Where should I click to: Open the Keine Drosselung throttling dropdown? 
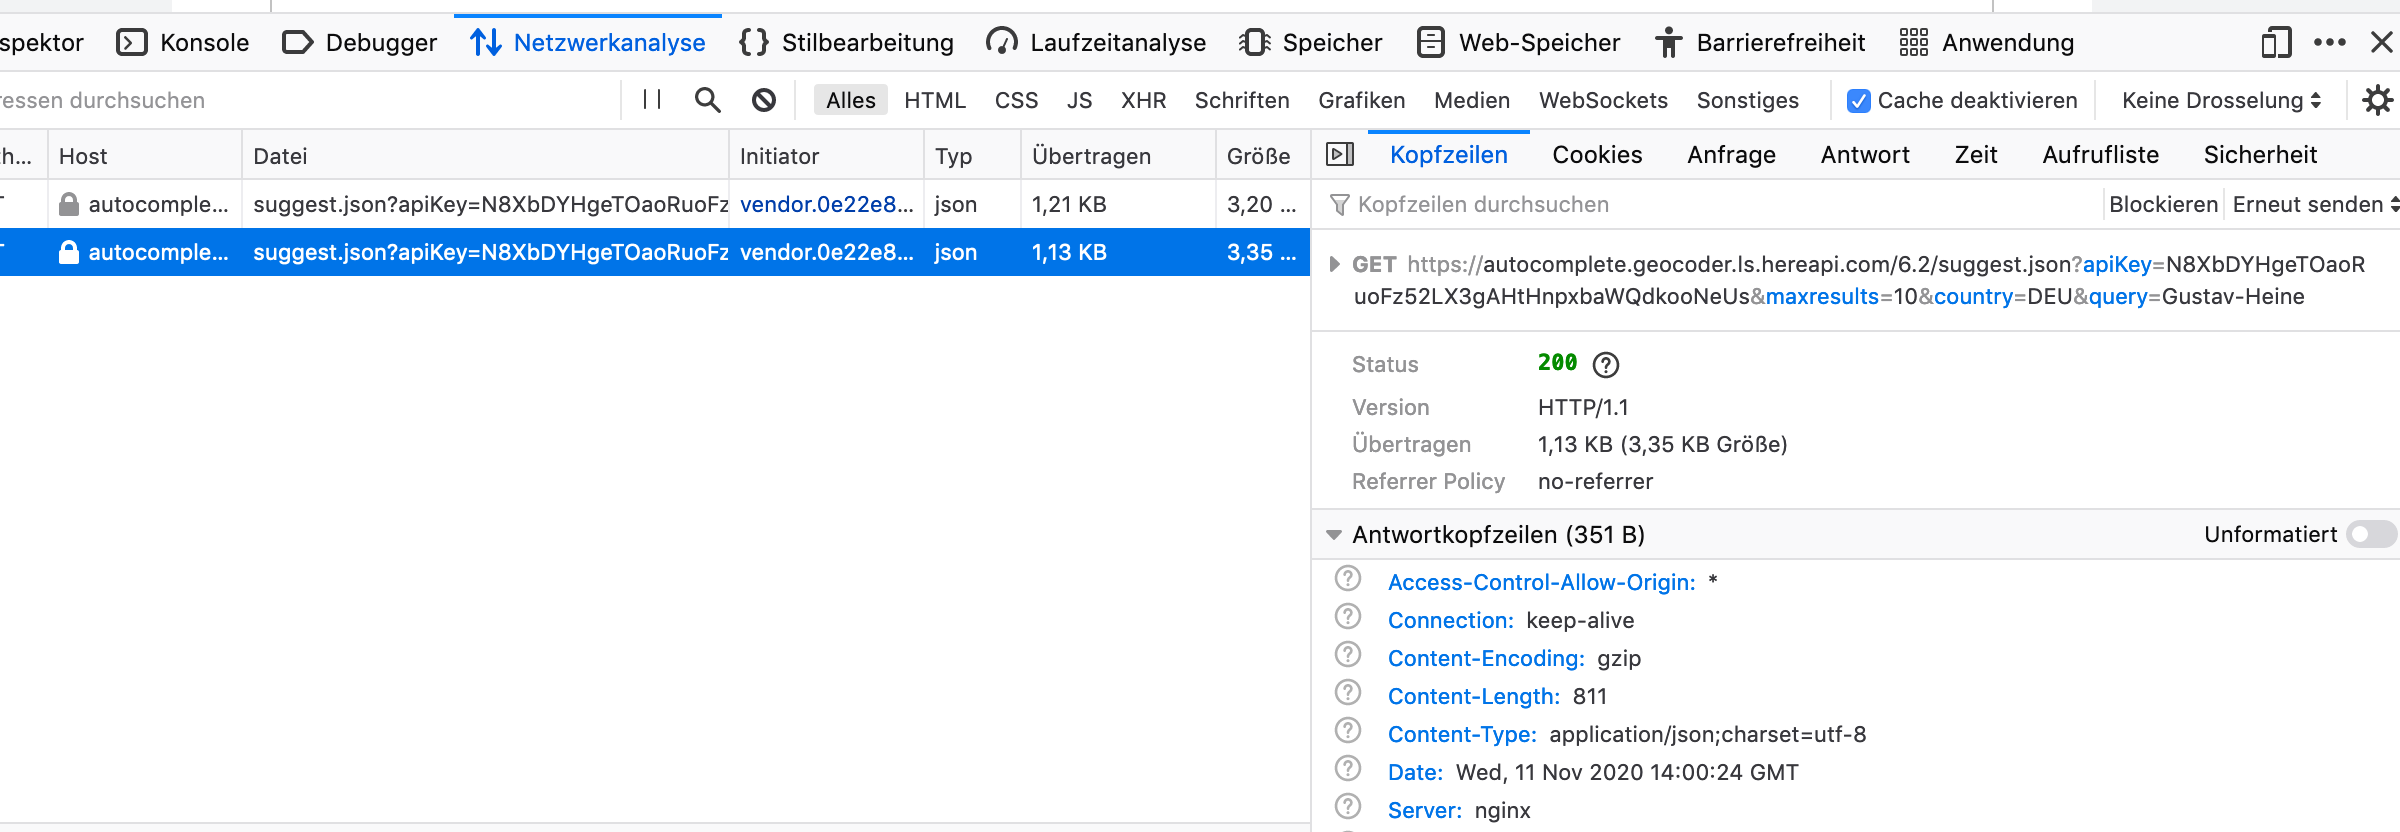click(2221, 101)
